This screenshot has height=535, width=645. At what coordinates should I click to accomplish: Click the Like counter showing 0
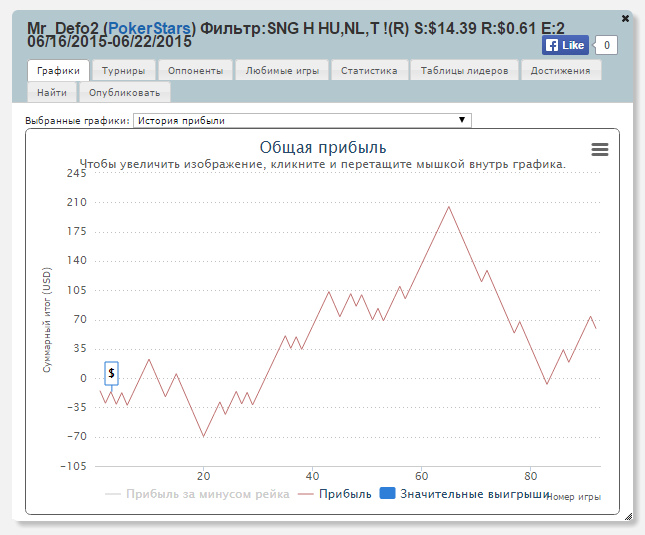[607, 45]
